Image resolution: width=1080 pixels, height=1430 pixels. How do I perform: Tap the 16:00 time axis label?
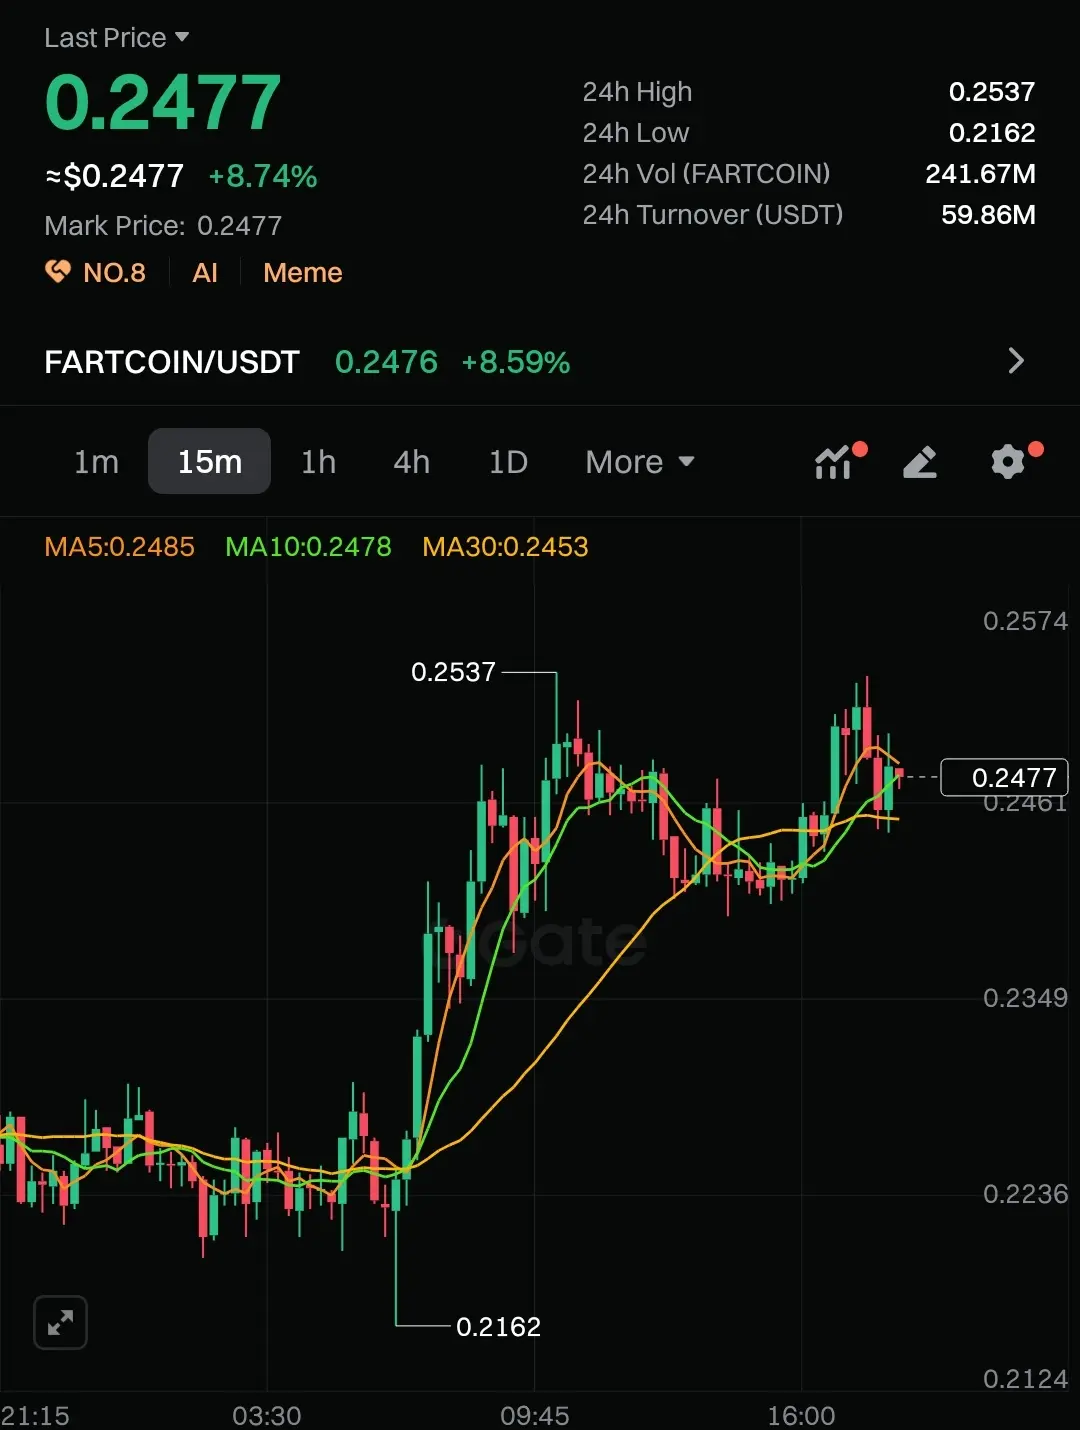coord(801,1416)
